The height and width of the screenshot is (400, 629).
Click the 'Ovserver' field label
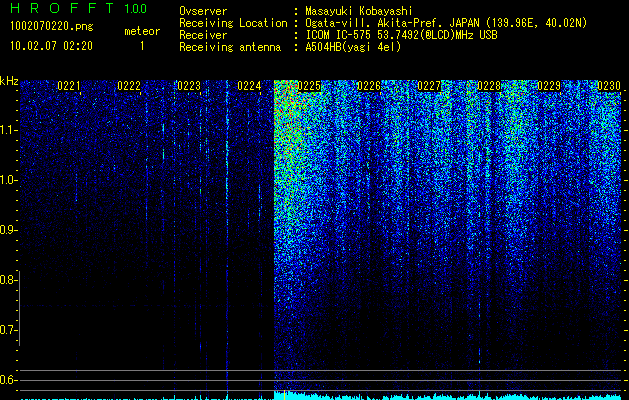tap(203, 11)
